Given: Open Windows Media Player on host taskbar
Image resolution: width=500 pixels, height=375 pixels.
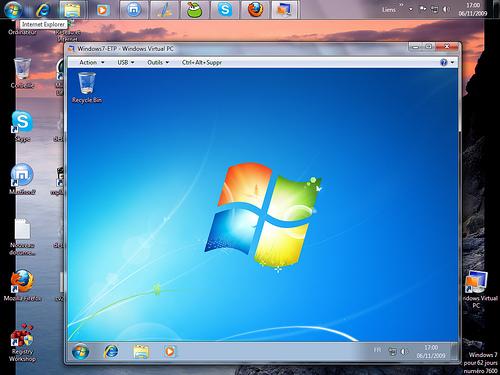Looking at the screenshot, I should pos(102,10).
